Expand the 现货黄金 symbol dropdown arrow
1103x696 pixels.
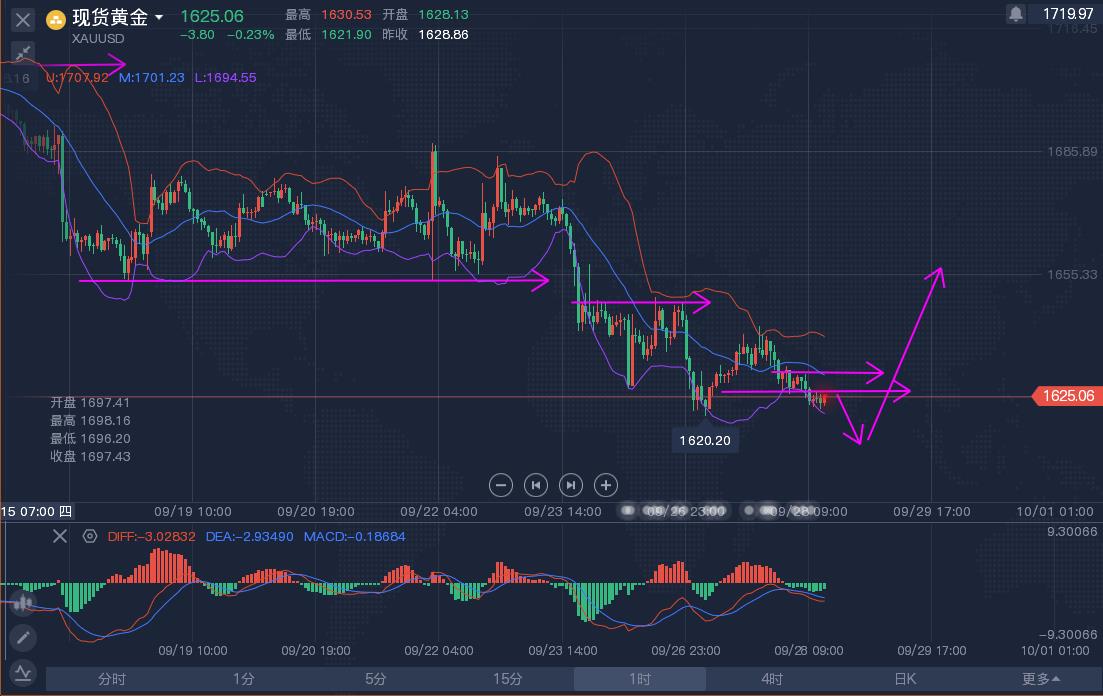pos(159,18)
